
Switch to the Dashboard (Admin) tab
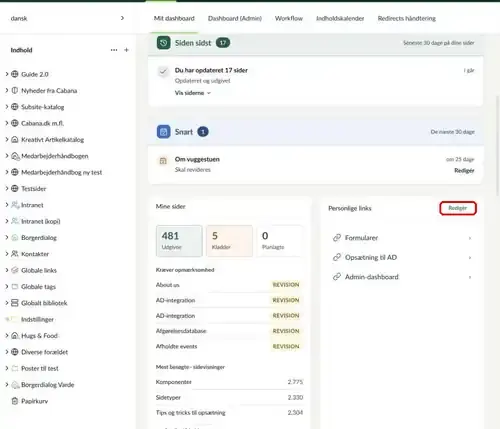click(x=235, y=18)
